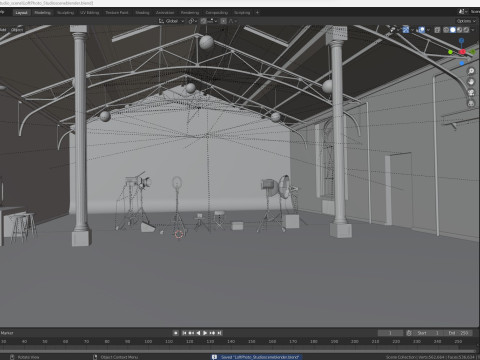Open the Options dropdown
Image resolution: width=480 pixels, height=360 pixels.
coord(466,21)
